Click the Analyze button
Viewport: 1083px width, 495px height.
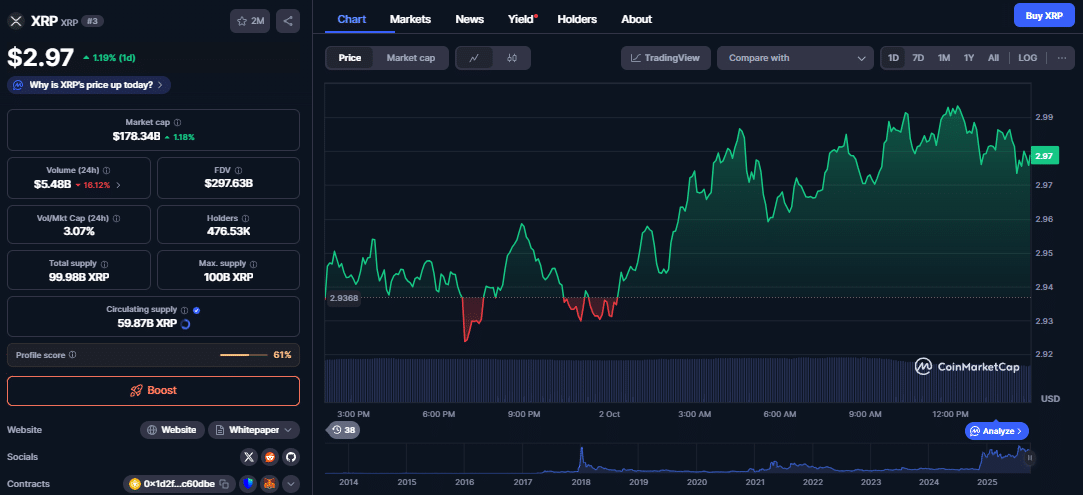pos(997,431)
